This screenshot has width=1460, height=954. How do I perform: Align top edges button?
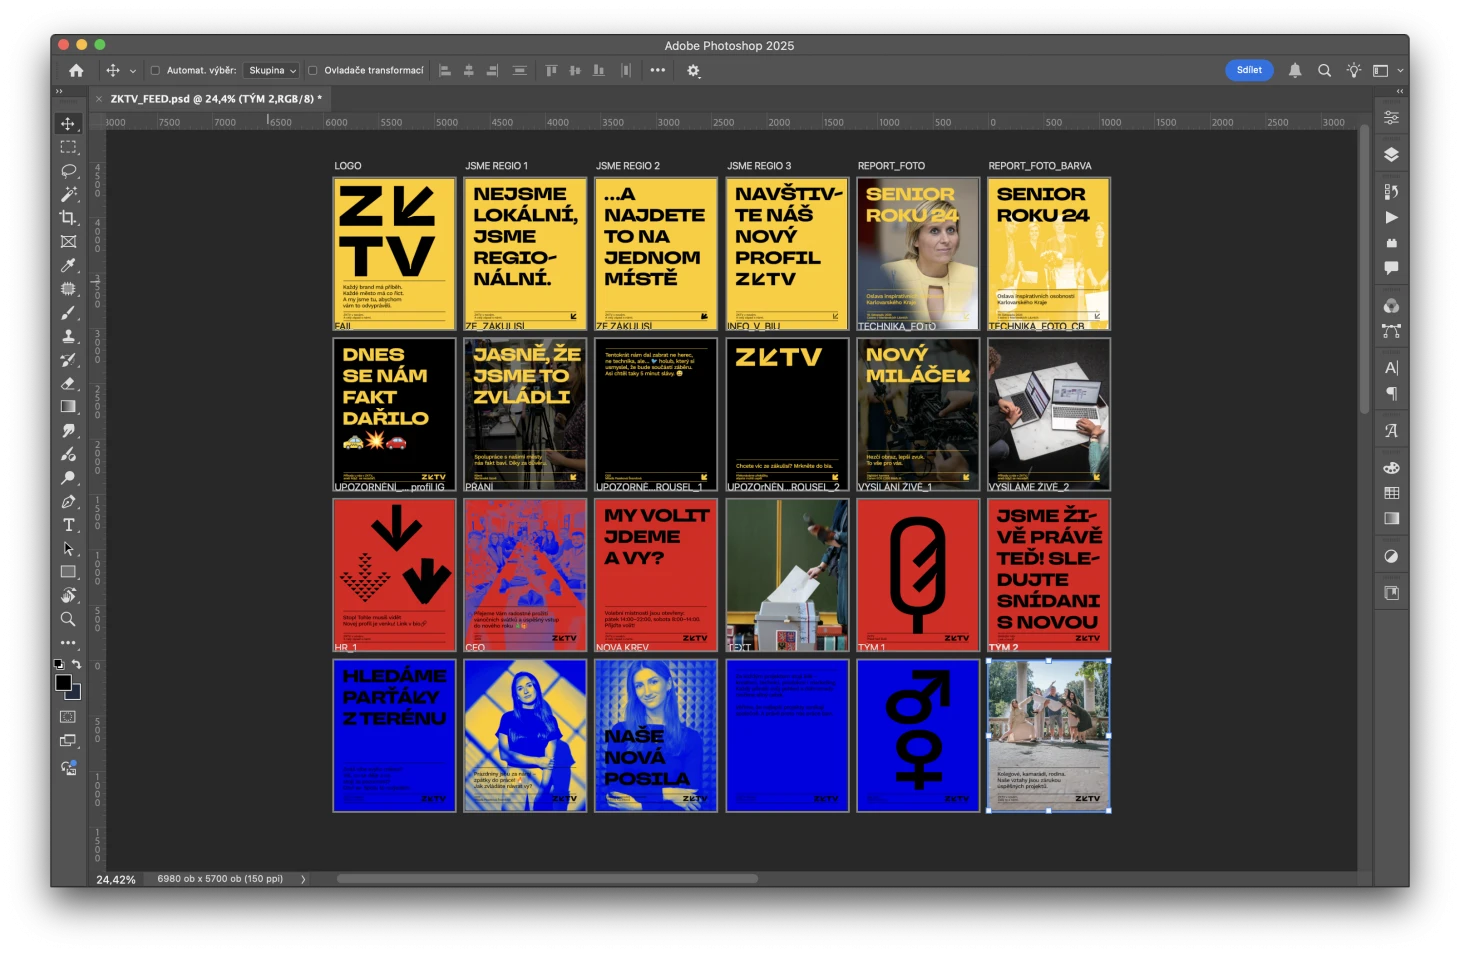pyautogui.click(x=551, y=71)
